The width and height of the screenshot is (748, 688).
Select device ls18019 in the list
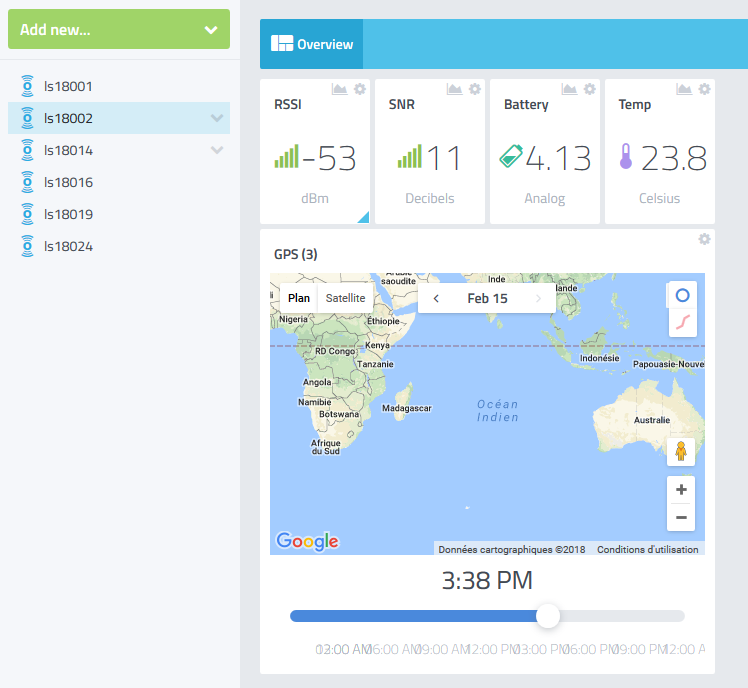pos(68,214)
